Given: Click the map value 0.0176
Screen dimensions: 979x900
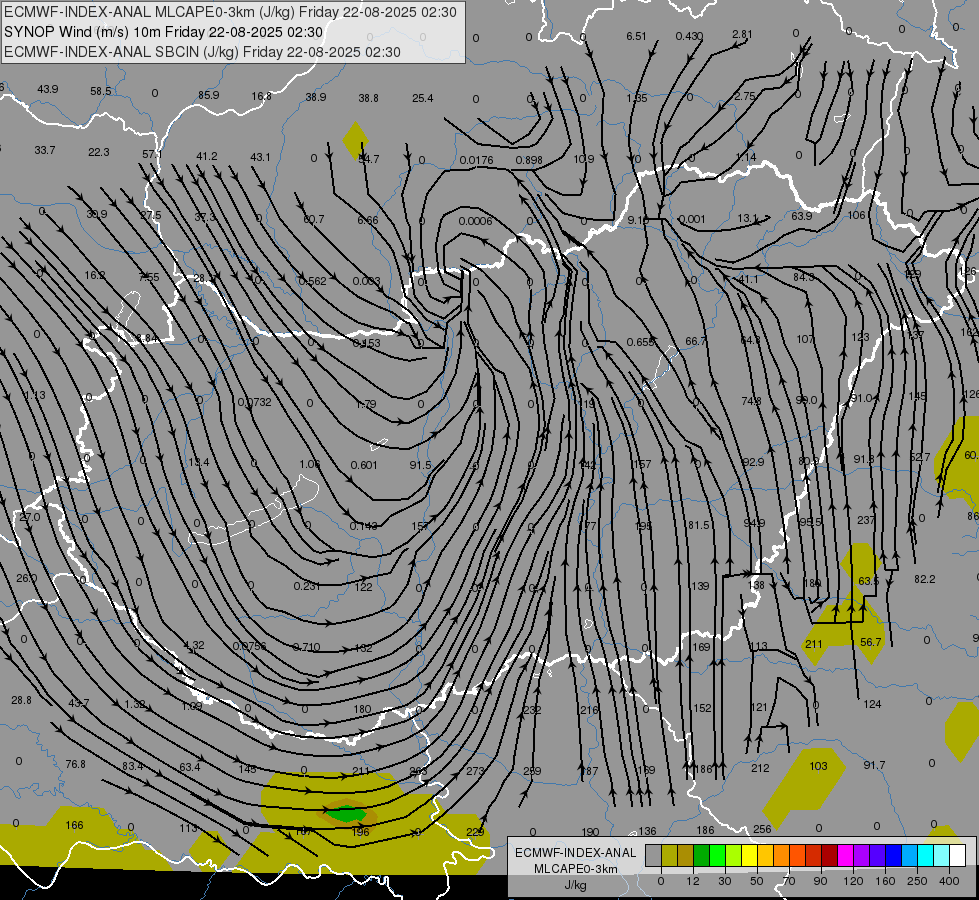Looking at the screenshot, I should tap(476, 161).
